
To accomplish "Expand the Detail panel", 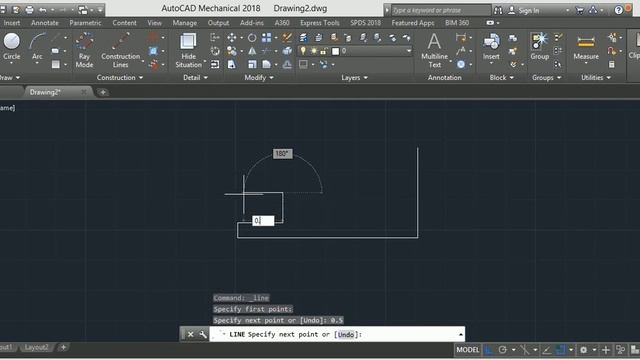I will click(196, 78).
